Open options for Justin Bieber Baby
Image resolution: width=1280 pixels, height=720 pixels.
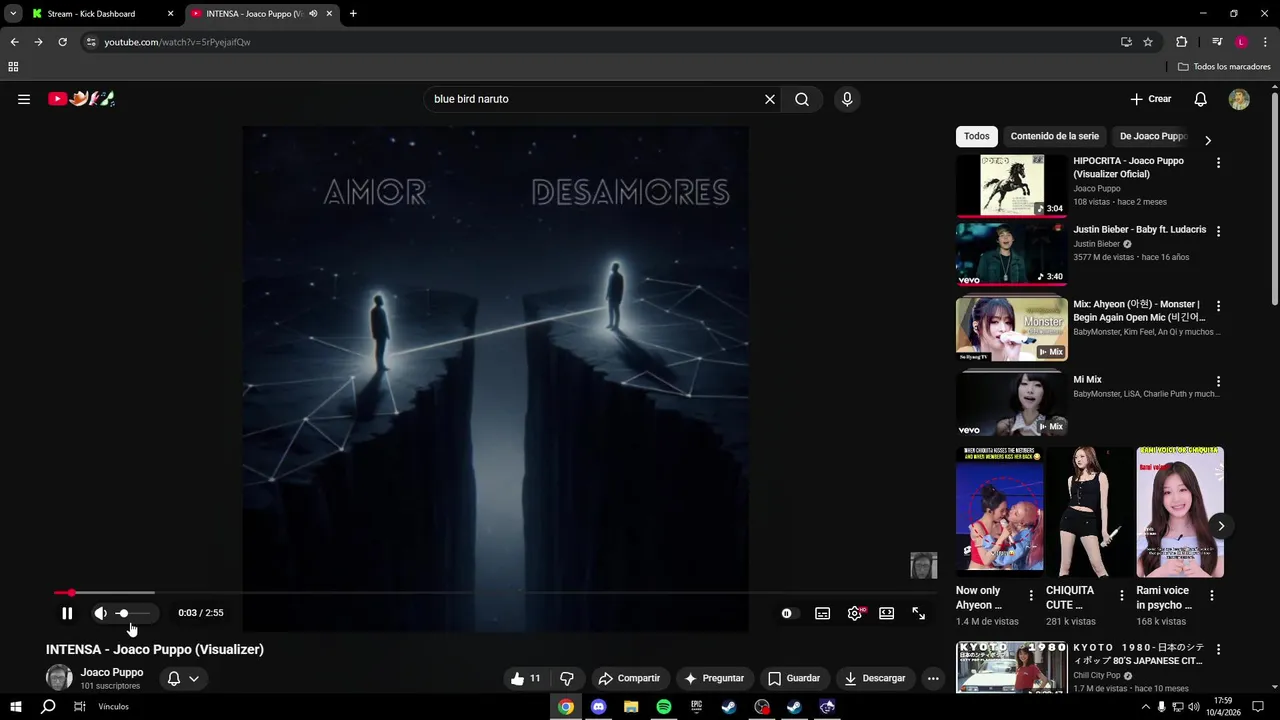(1218, 231)
